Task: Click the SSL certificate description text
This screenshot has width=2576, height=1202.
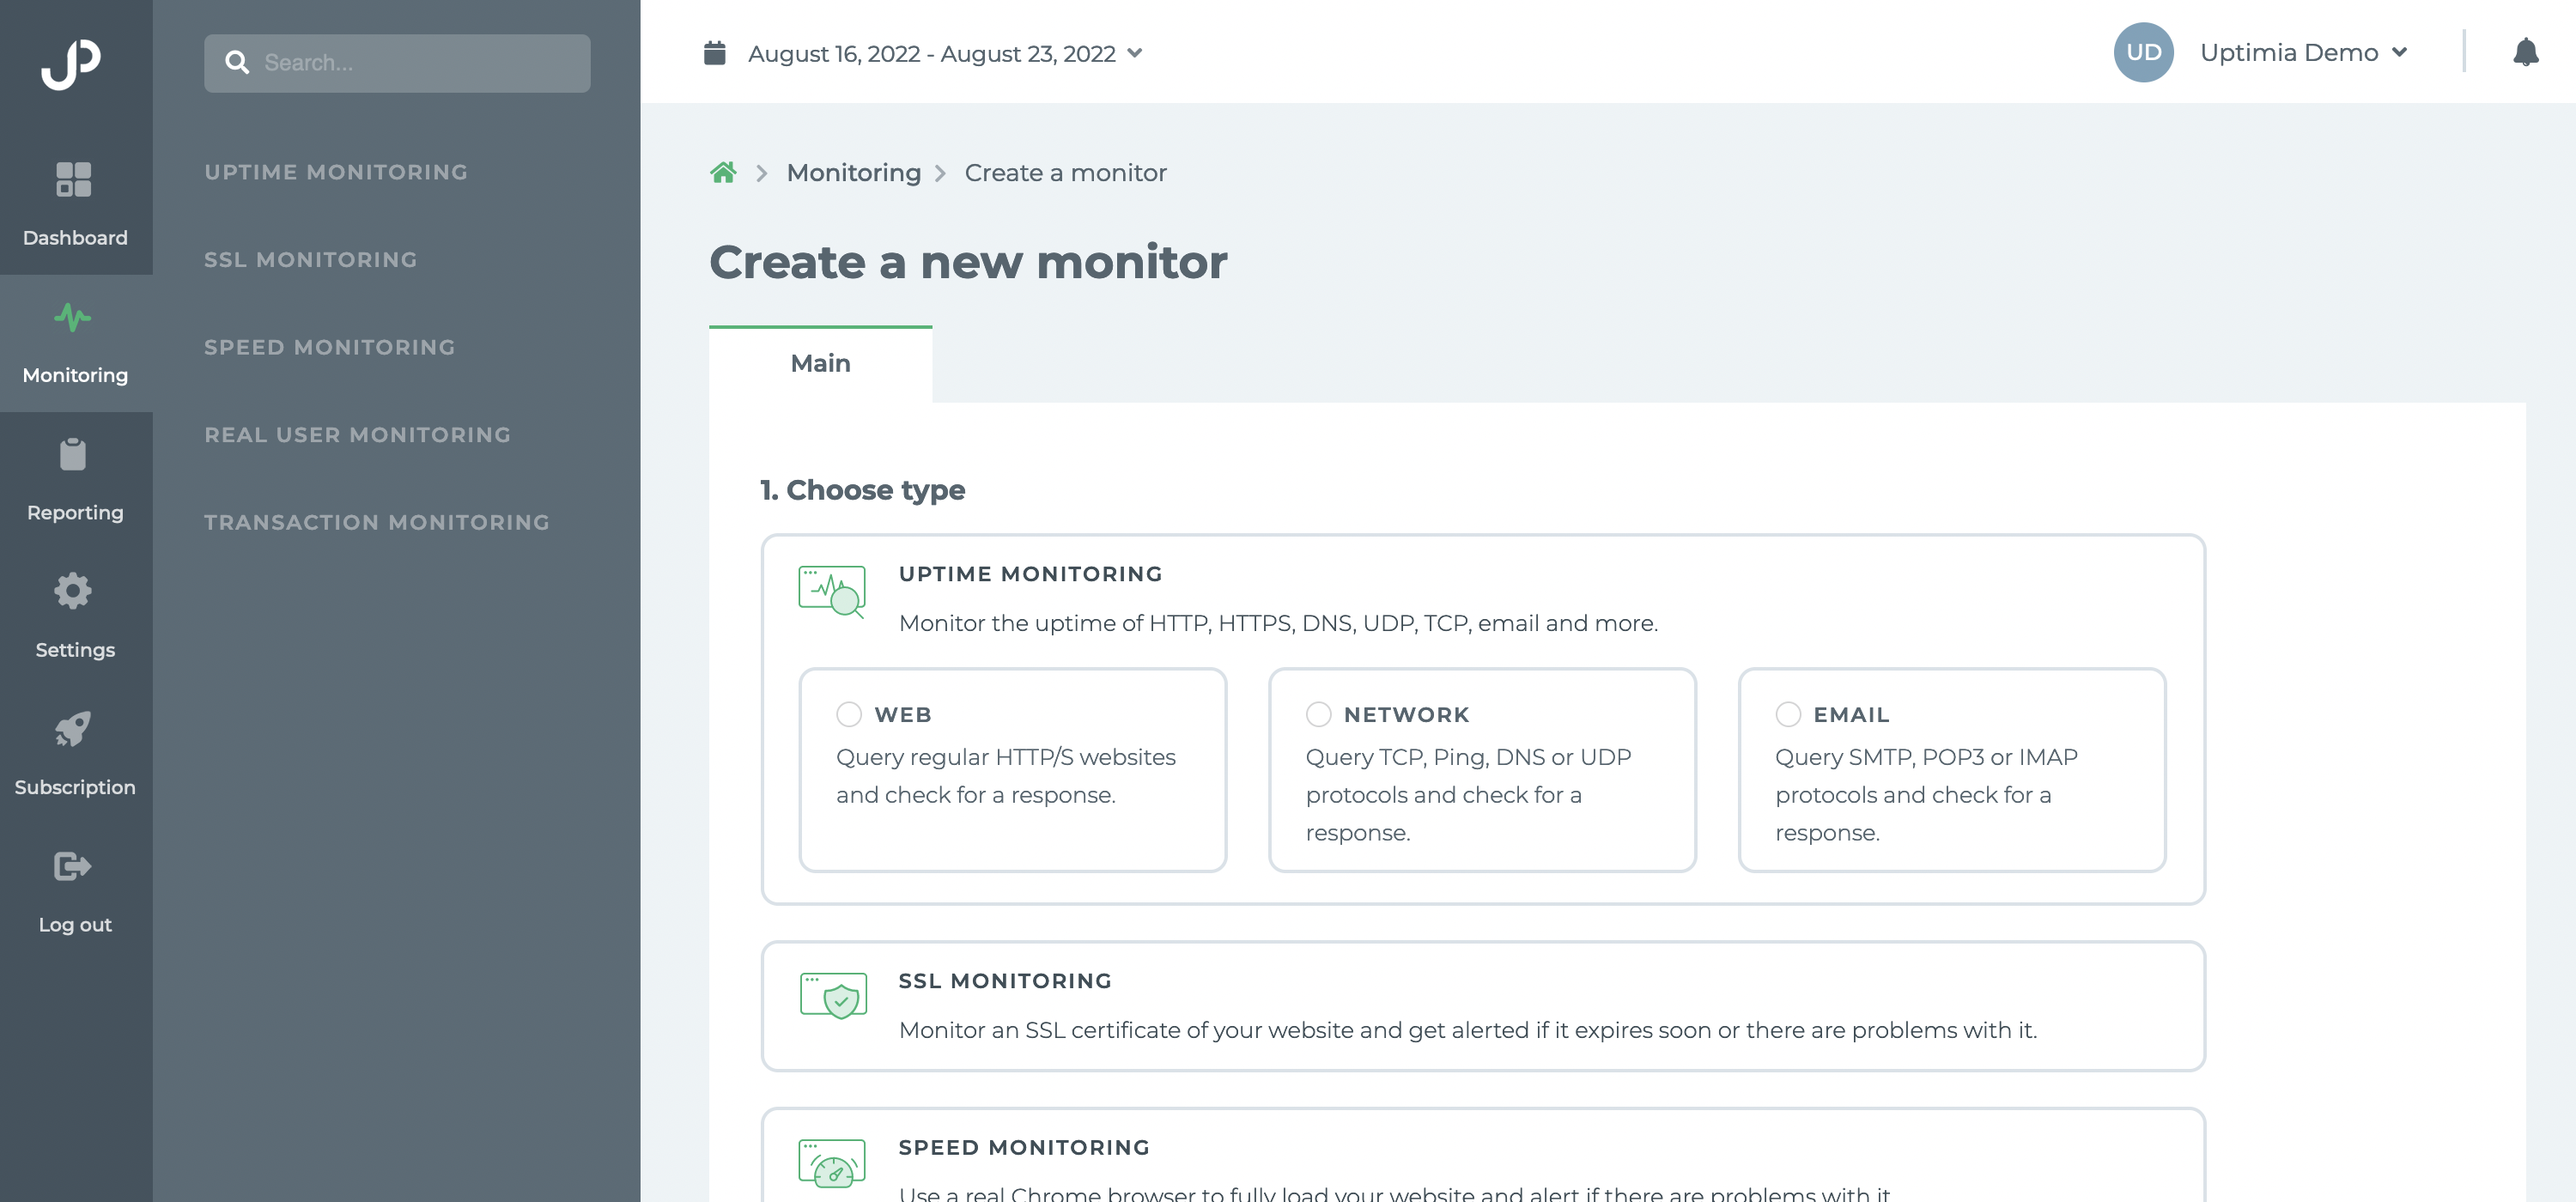Action: point(1467,1030)
